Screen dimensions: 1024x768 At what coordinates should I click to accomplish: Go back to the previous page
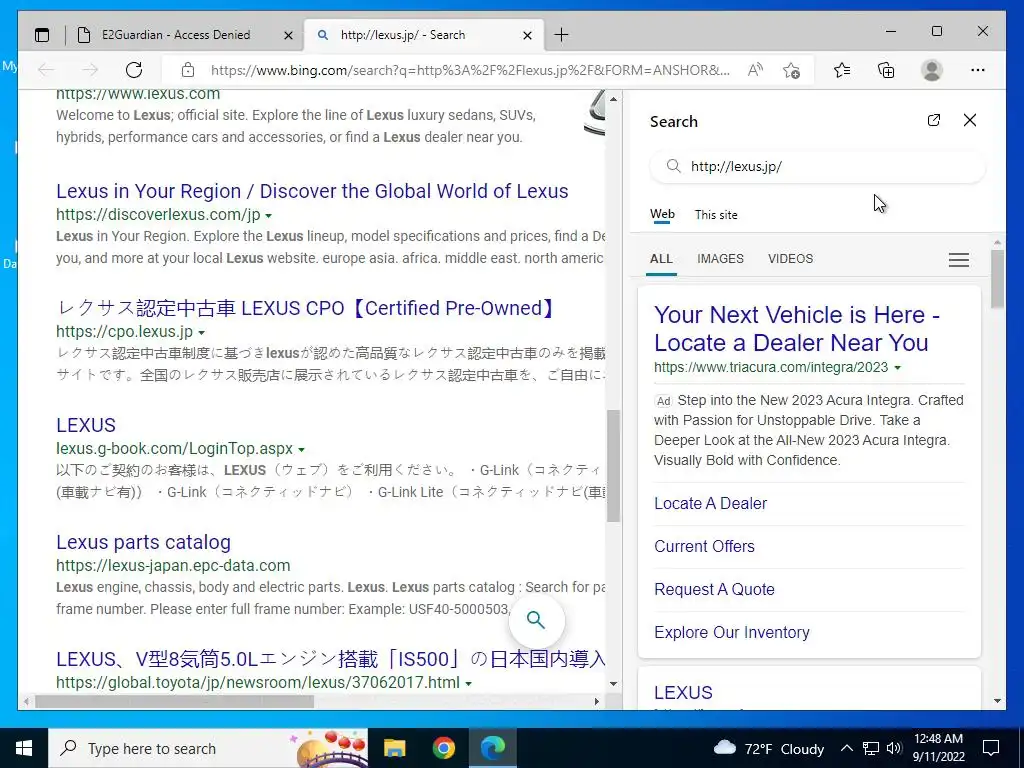pyautogui.click(x=46, y=70)
